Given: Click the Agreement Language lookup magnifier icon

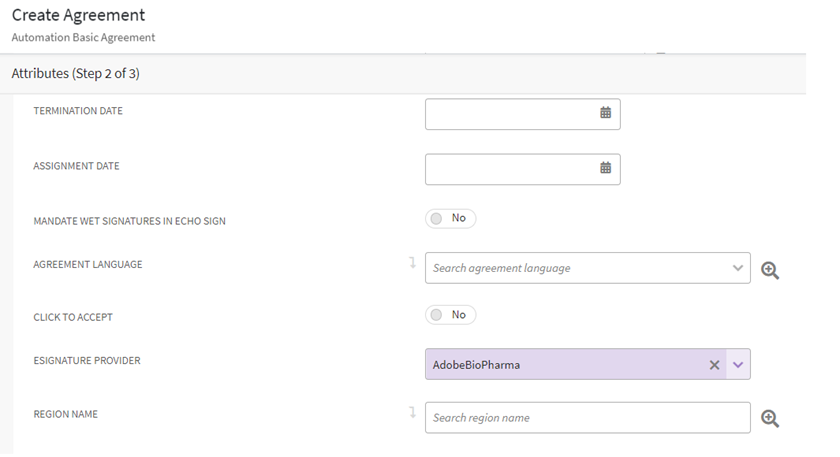Looking at the screenshot, I should [x=770, y=270].
